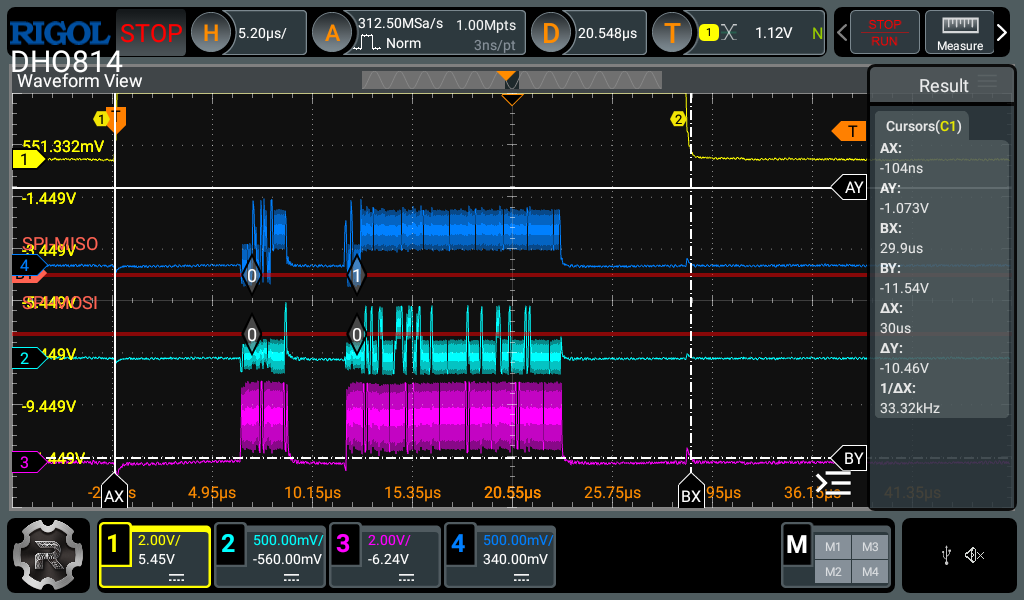1024x600 pixels.
Task: Open 312.50MSa/s sample rate field
Action: coord(400,24)
